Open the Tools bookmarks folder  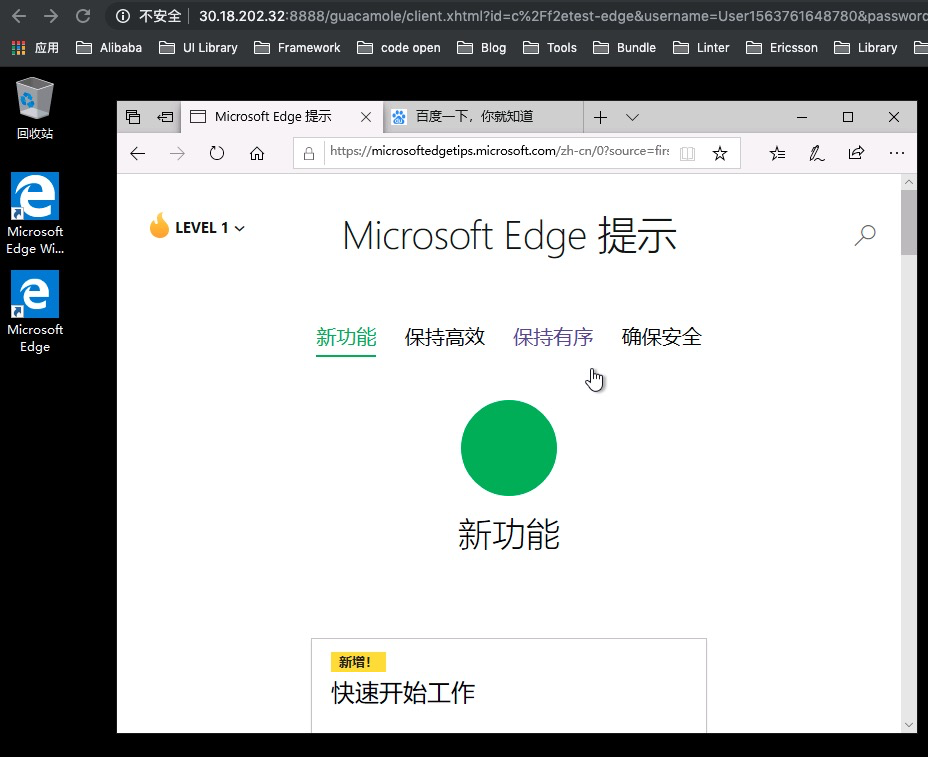(x=550, y=48)
